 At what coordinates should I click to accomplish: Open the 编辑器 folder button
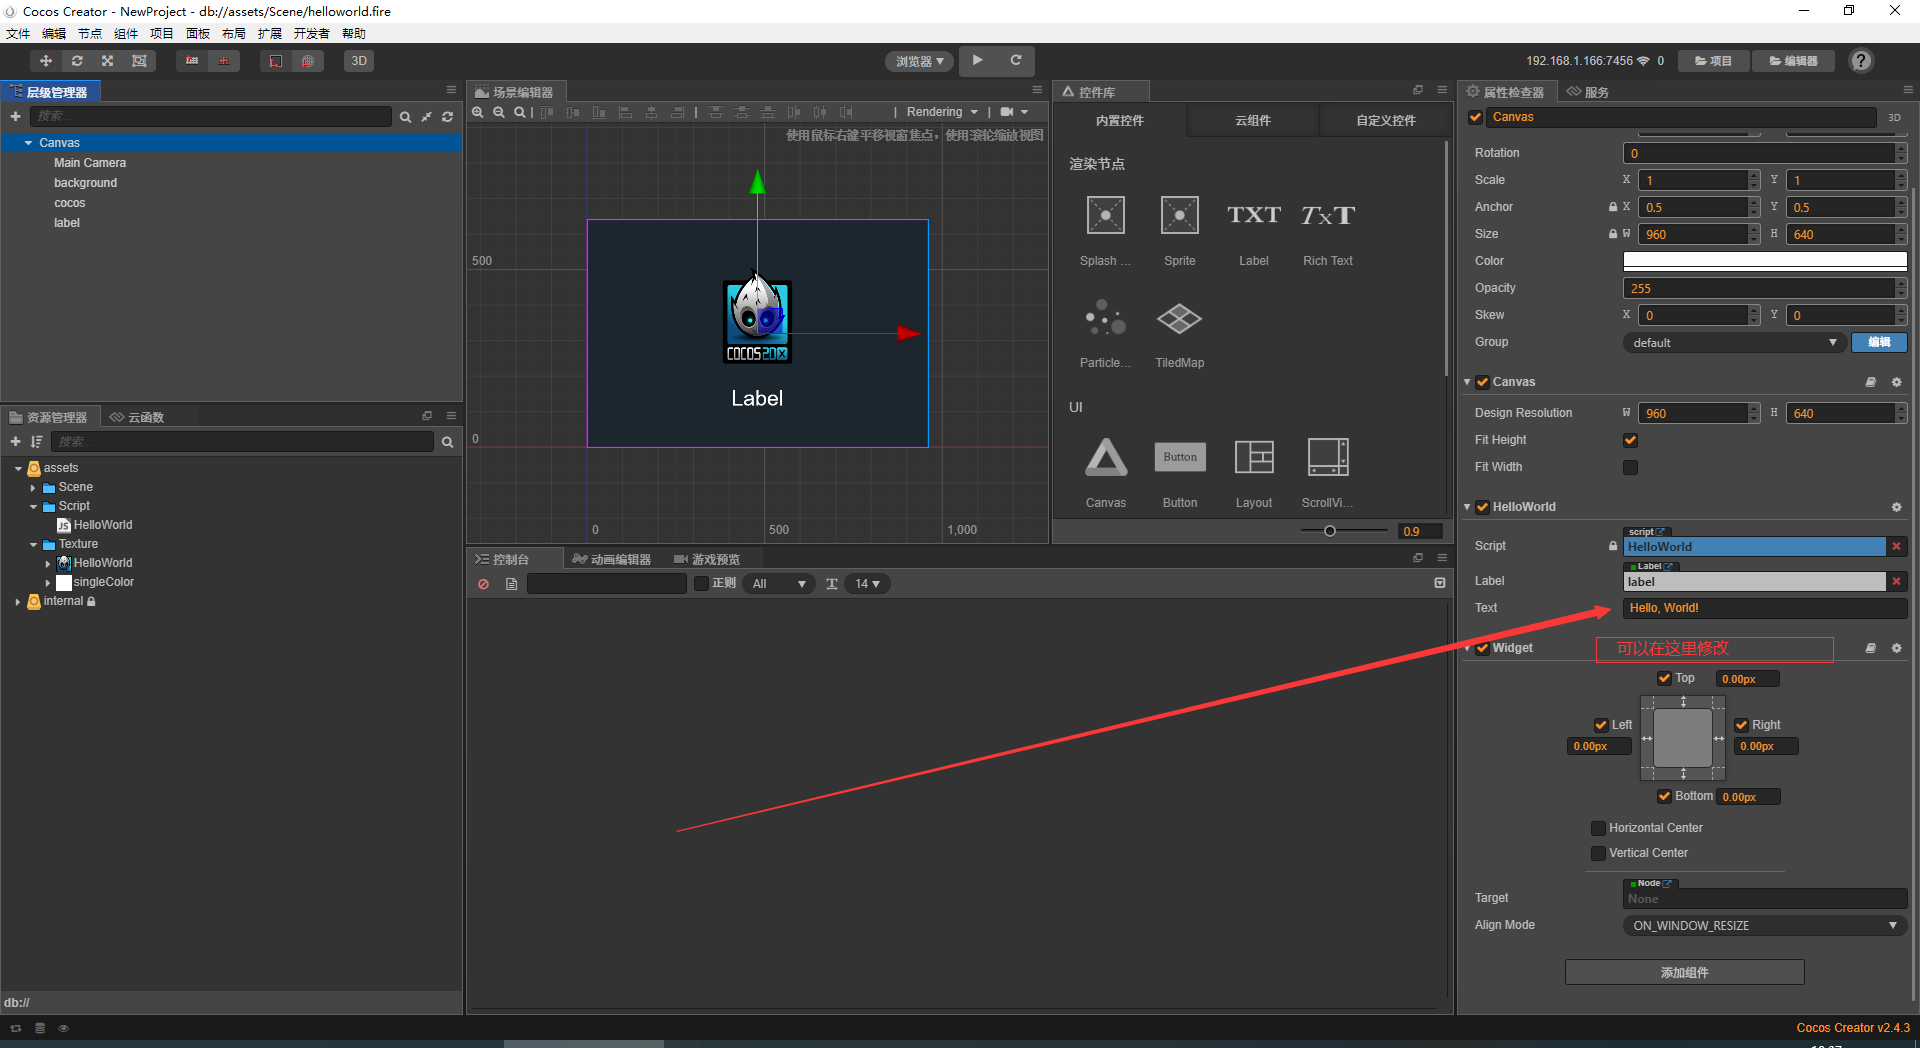click(x=1793, y=61)
